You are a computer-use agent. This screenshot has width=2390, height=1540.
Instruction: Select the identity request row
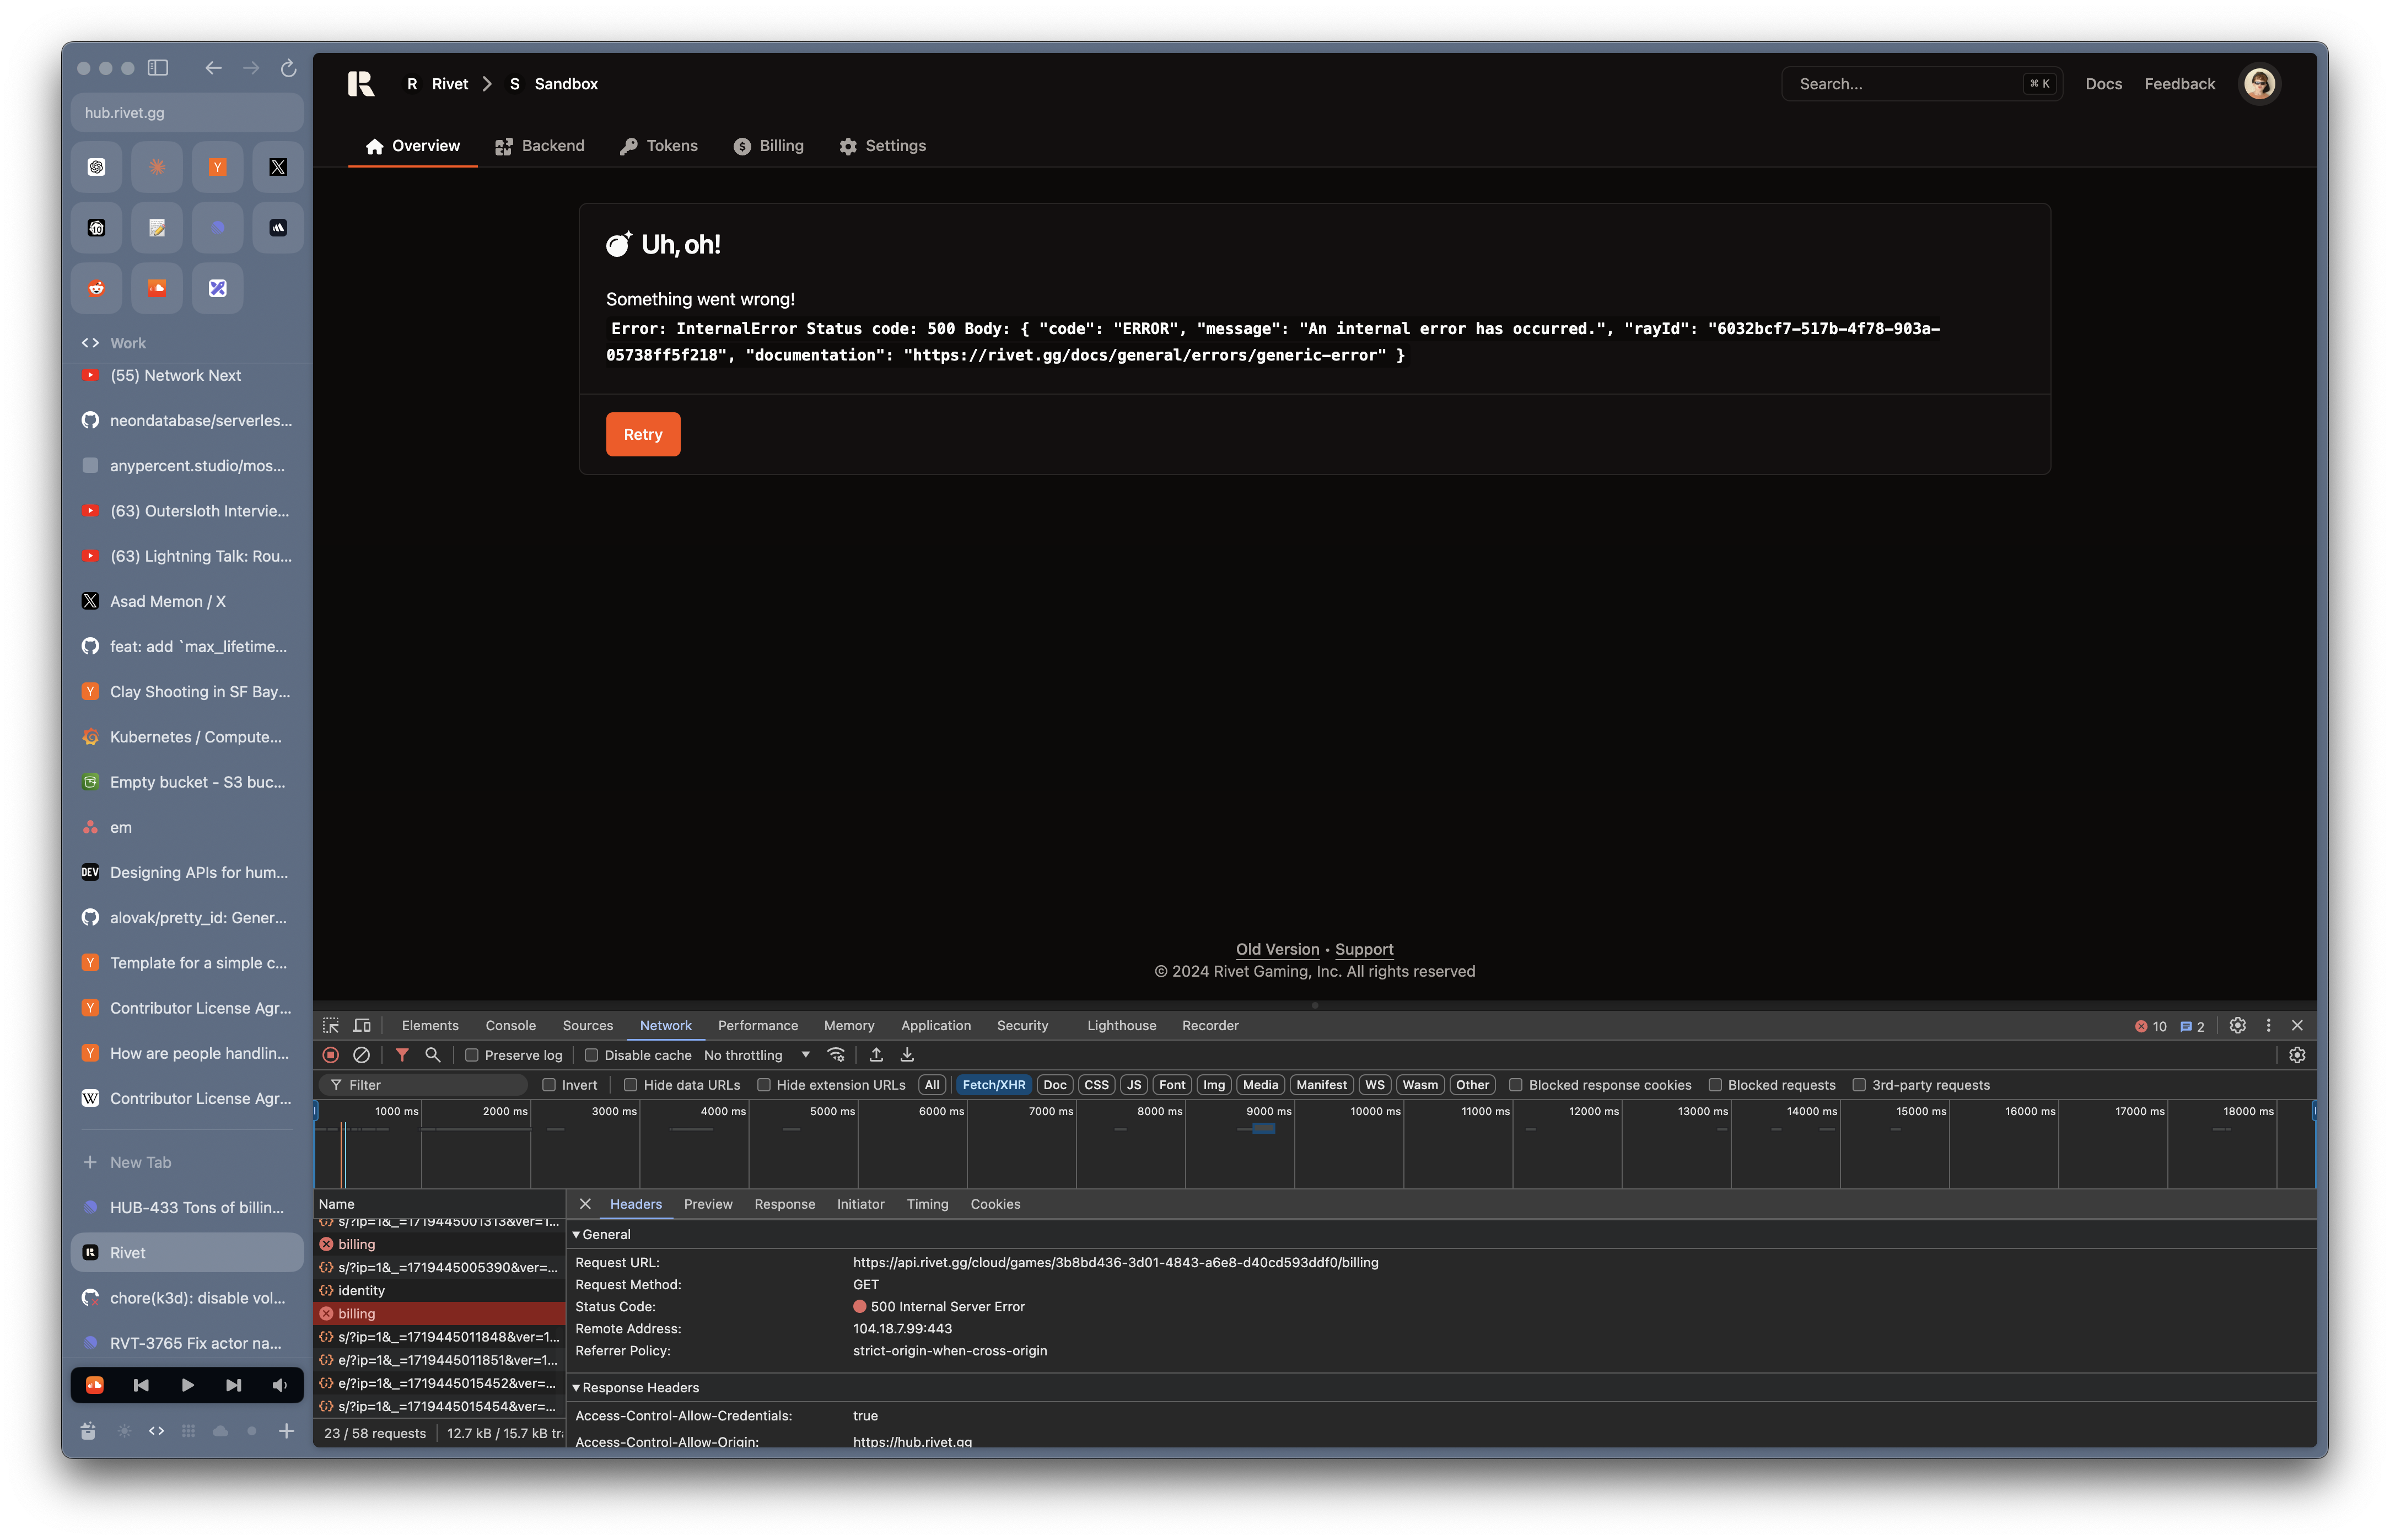point(440,1292)
